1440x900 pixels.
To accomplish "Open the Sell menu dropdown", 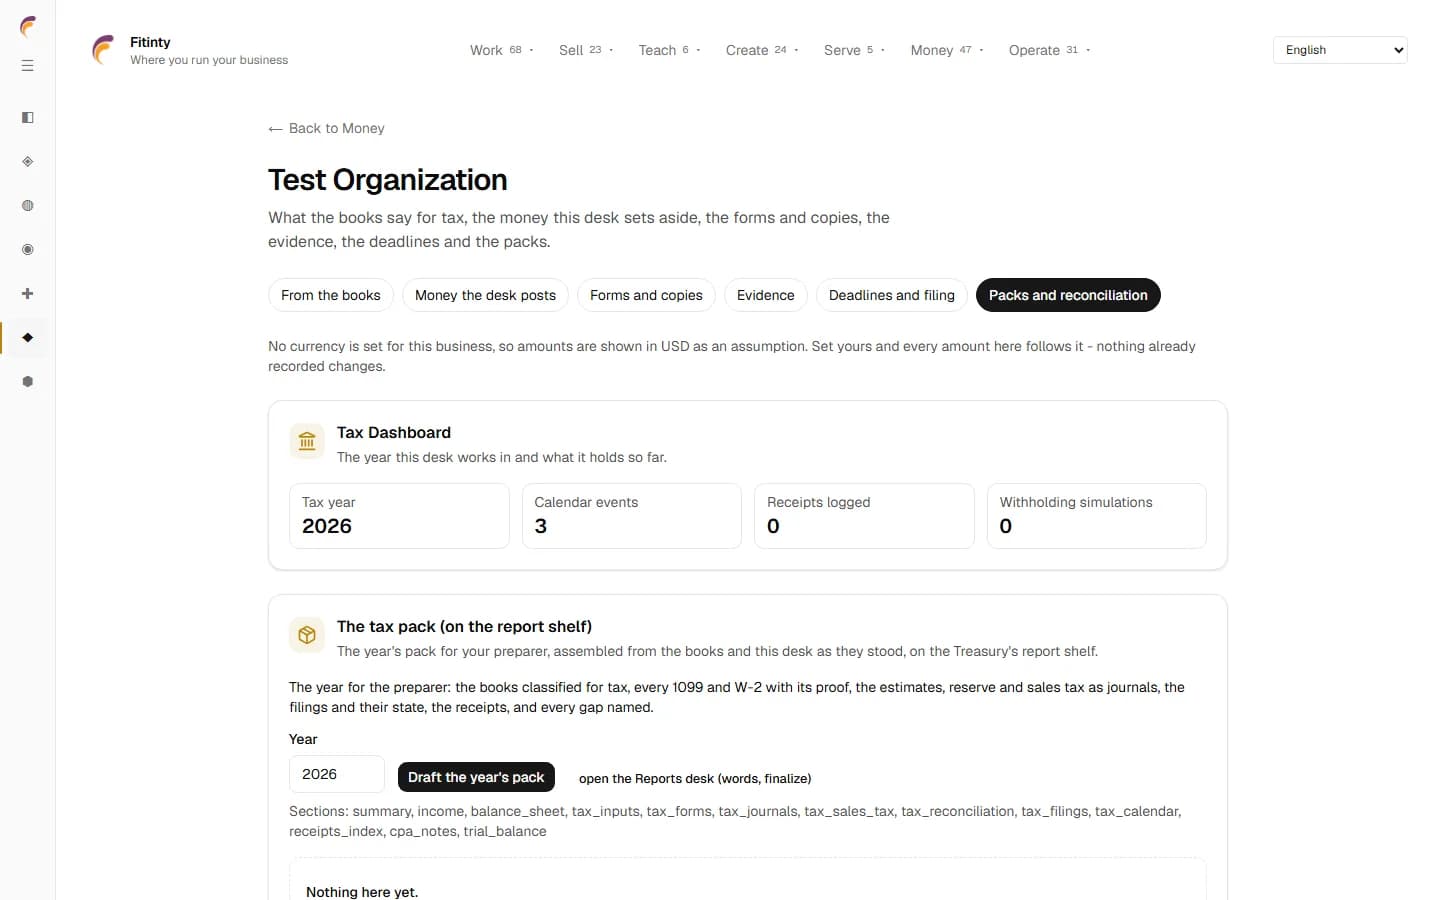I will pos(586,50).
